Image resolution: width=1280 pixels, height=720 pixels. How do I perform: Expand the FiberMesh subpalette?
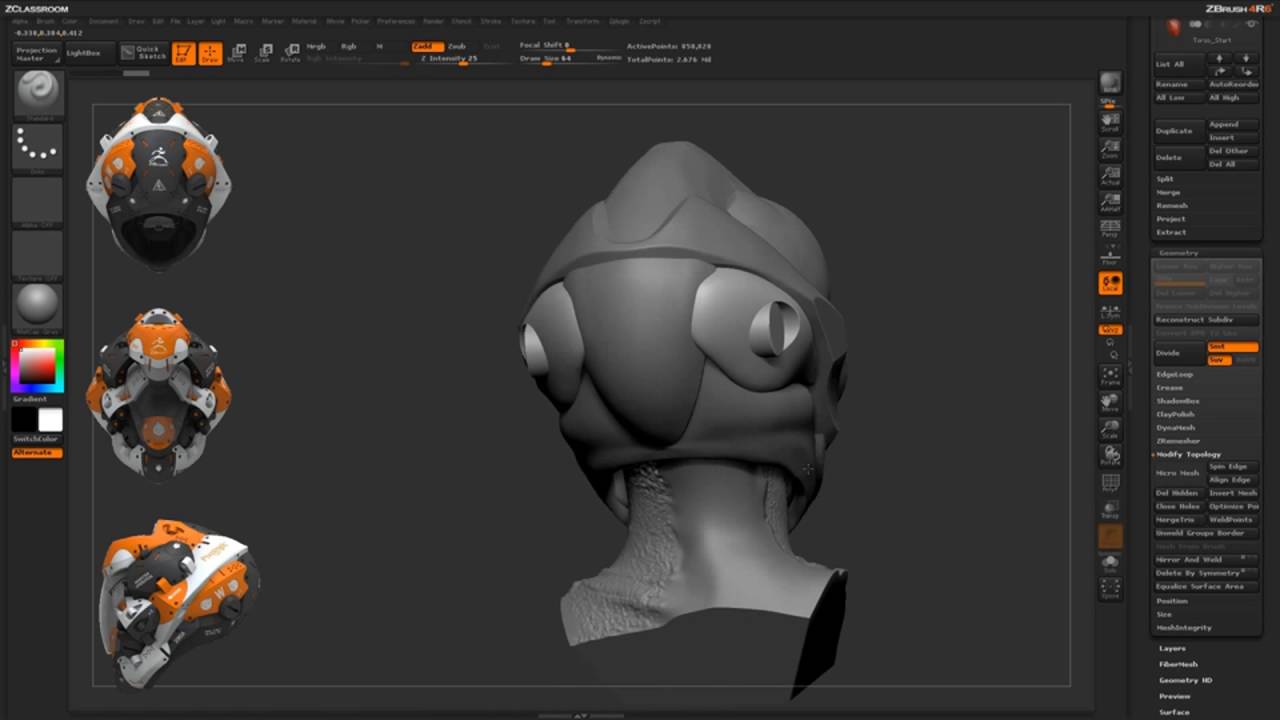[1178, 664]
